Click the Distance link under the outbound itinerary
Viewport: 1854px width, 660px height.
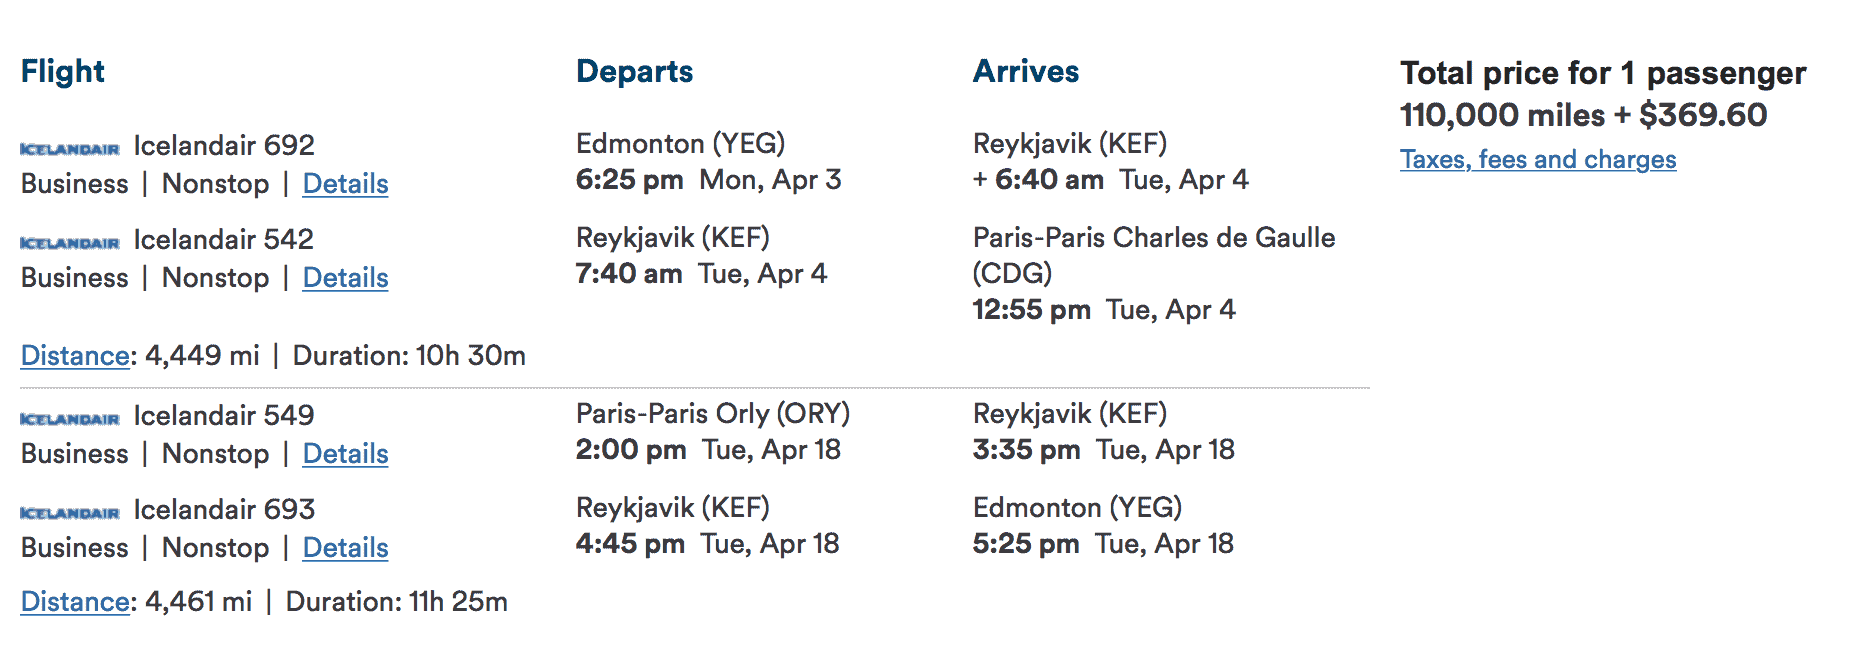(74, 355)
